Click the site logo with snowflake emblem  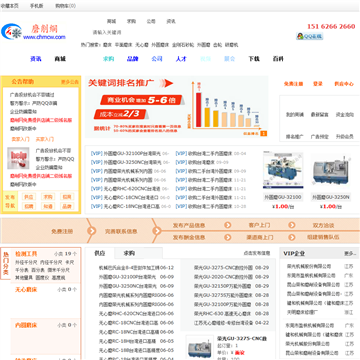tap(33, 32)
